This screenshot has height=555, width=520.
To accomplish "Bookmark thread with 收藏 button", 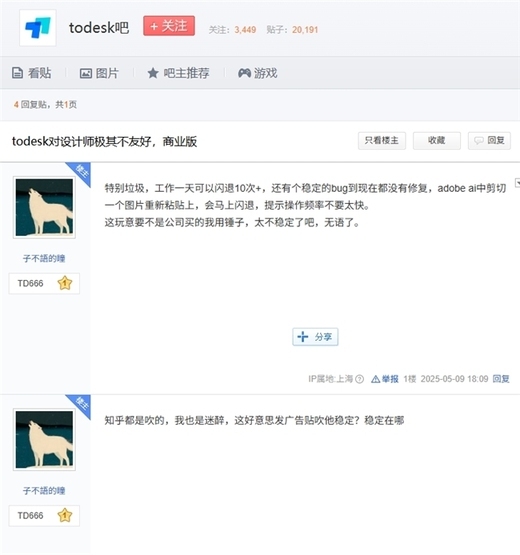I will [x=436, y=141].
